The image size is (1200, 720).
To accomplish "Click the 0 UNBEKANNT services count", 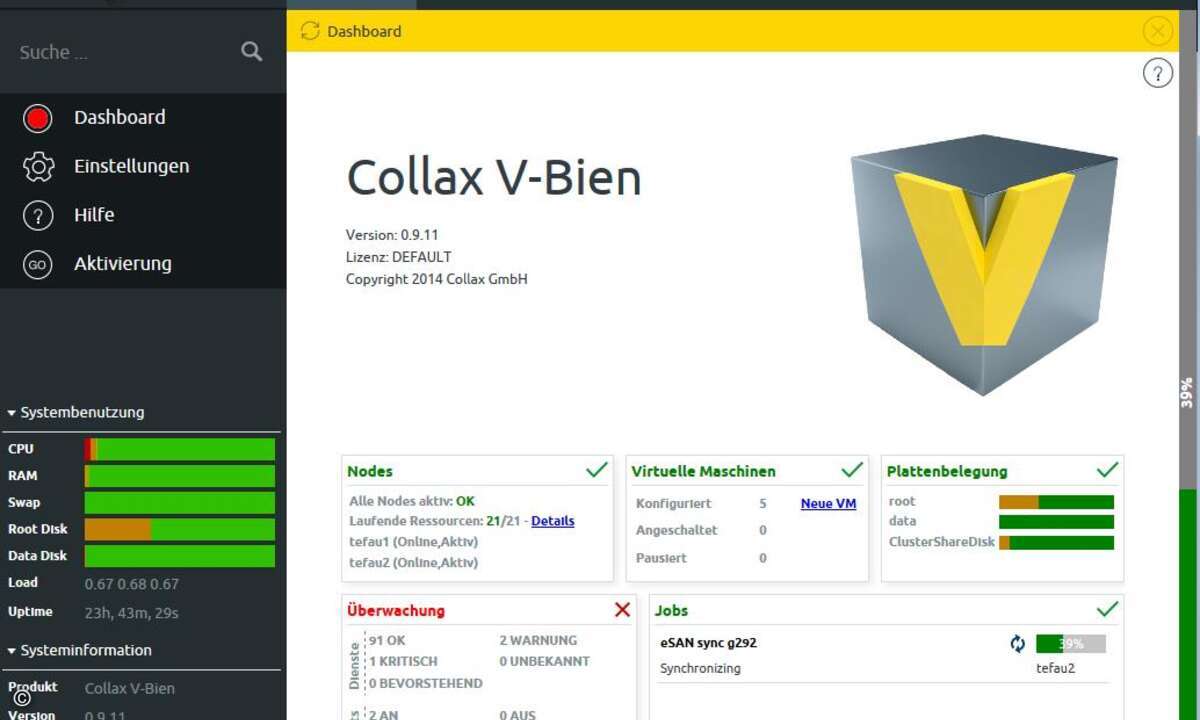I will coord(544,661).
